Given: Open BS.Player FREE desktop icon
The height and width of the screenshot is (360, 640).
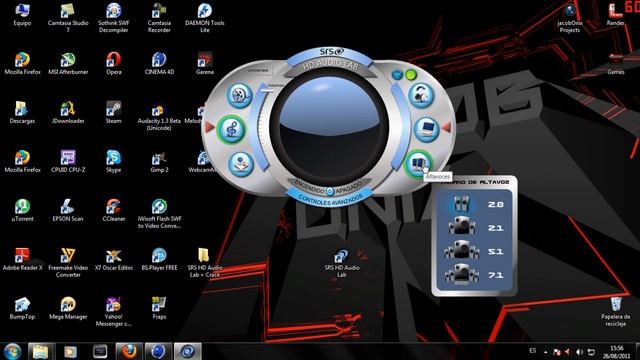Looking at the screenshot, I should [159, 260].
